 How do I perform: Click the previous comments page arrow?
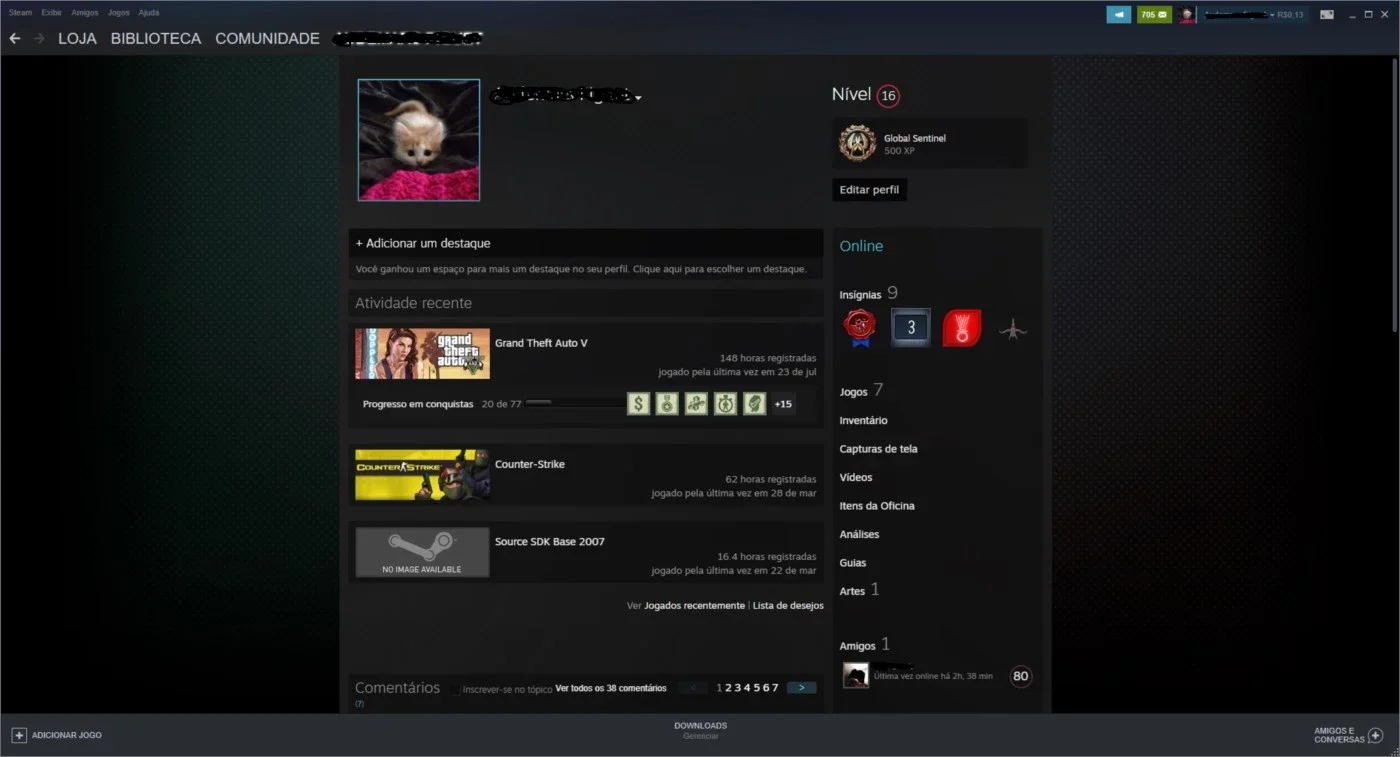(x=693, y=688)
